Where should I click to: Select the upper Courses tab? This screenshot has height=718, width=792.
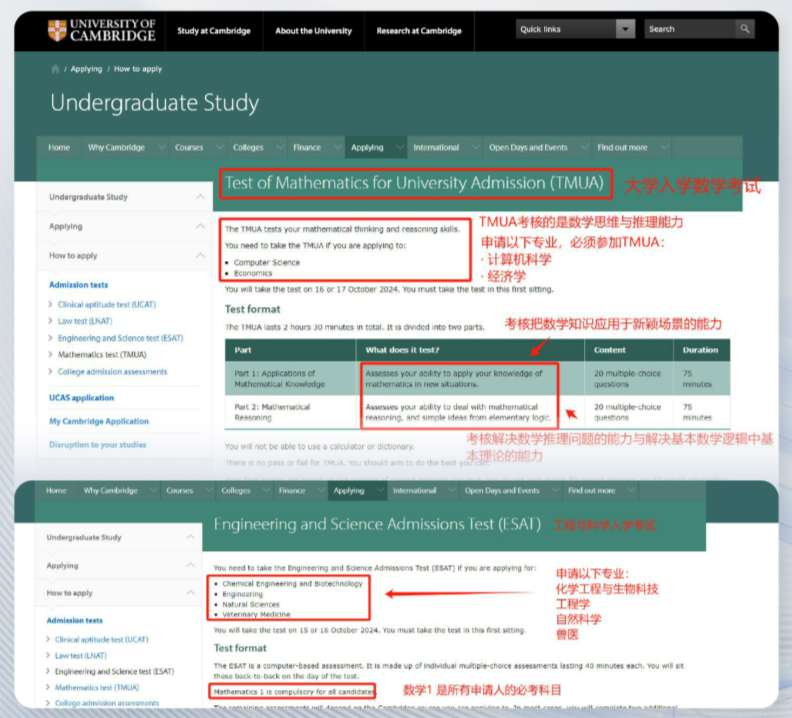189,147
